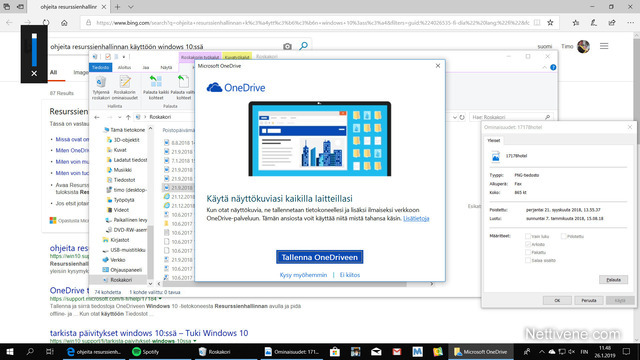Toggle the Piilotettu checkbox
Image resolution: width=640 pixels, height=360 pixels.
[x=563, y=236]
